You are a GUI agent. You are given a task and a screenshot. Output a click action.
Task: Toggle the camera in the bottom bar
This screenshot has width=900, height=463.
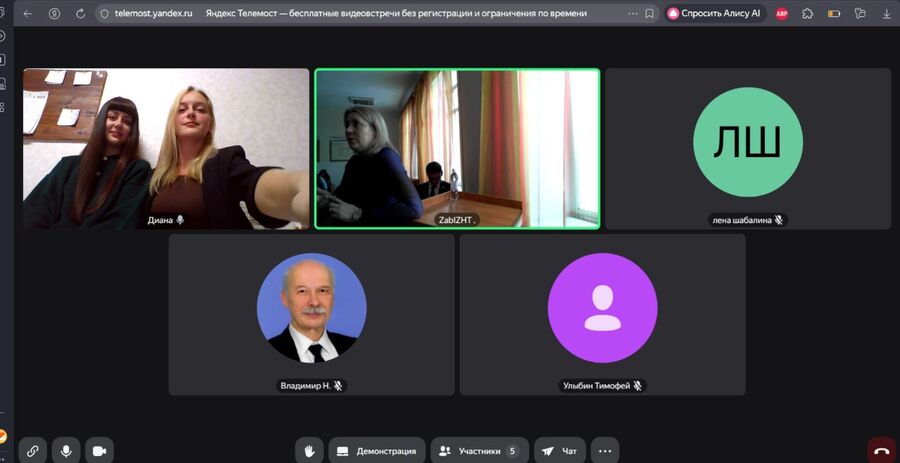[99, 451]
